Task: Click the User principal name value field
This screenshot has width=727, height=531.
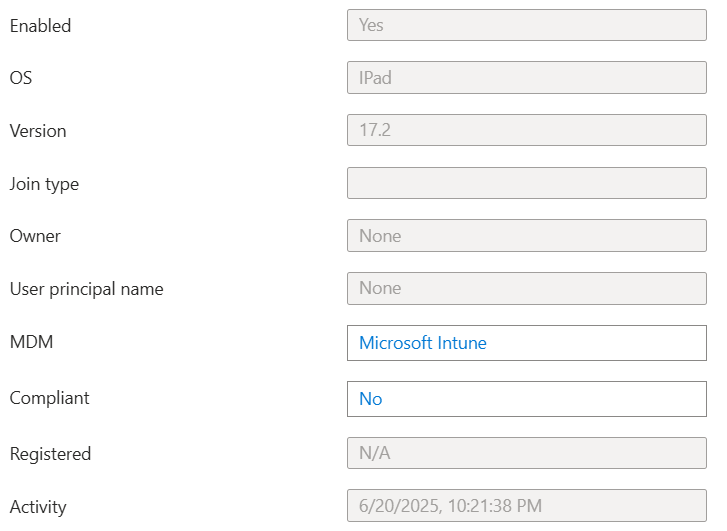Action: pos(526,288)
